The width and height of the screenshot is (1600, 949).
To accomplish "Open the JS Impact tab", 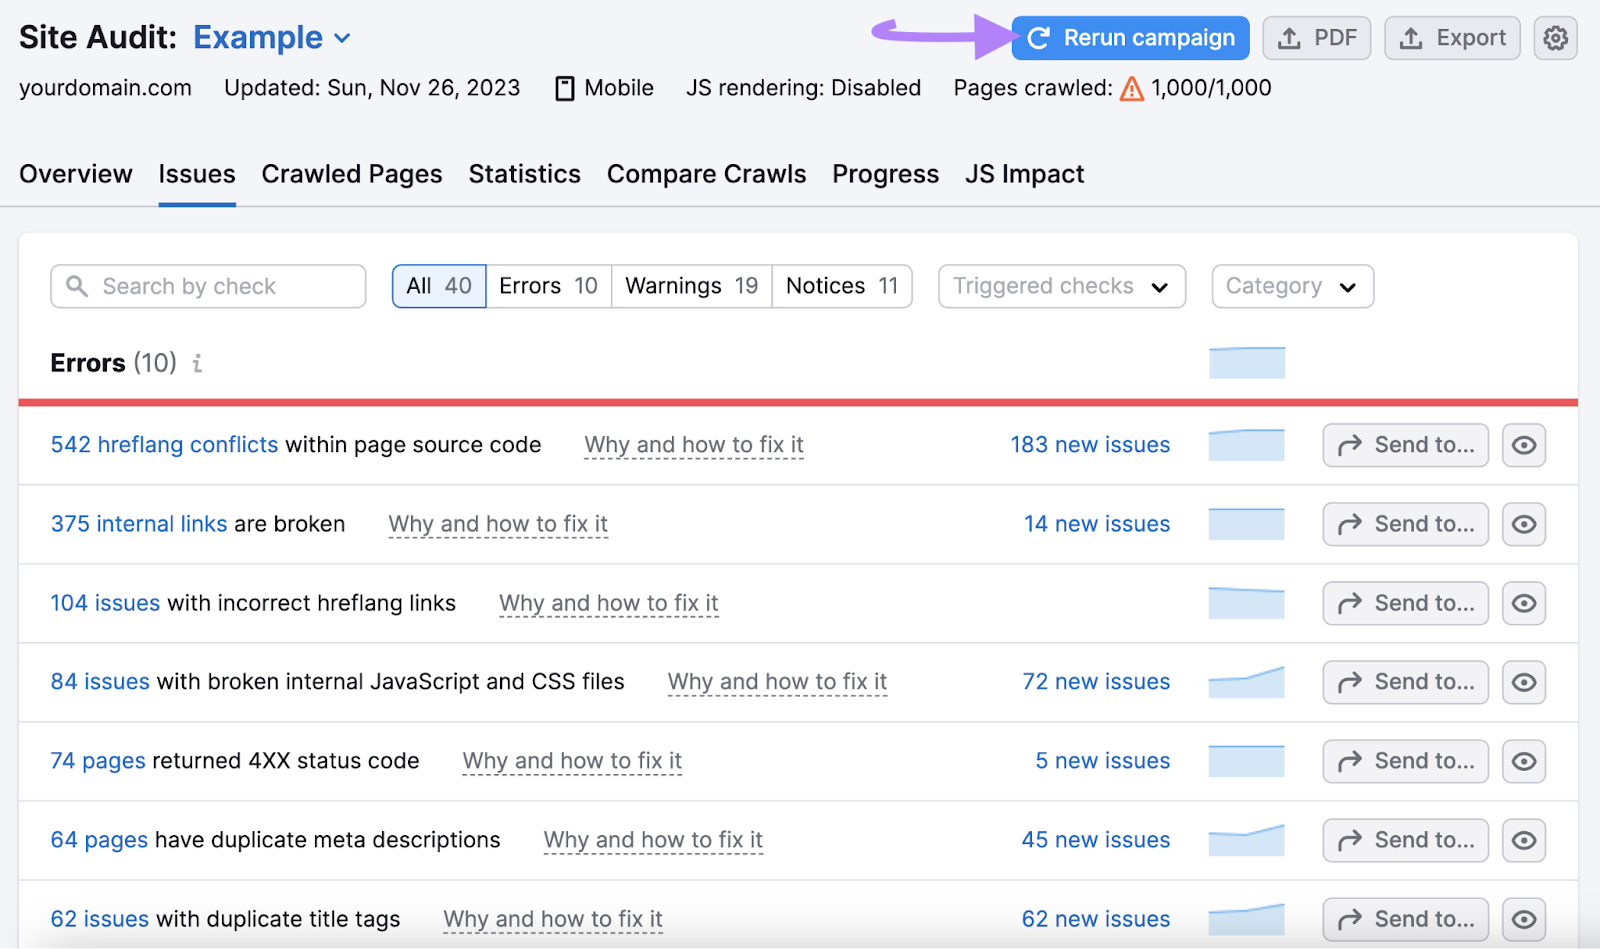I will (x=1024, y=174).
